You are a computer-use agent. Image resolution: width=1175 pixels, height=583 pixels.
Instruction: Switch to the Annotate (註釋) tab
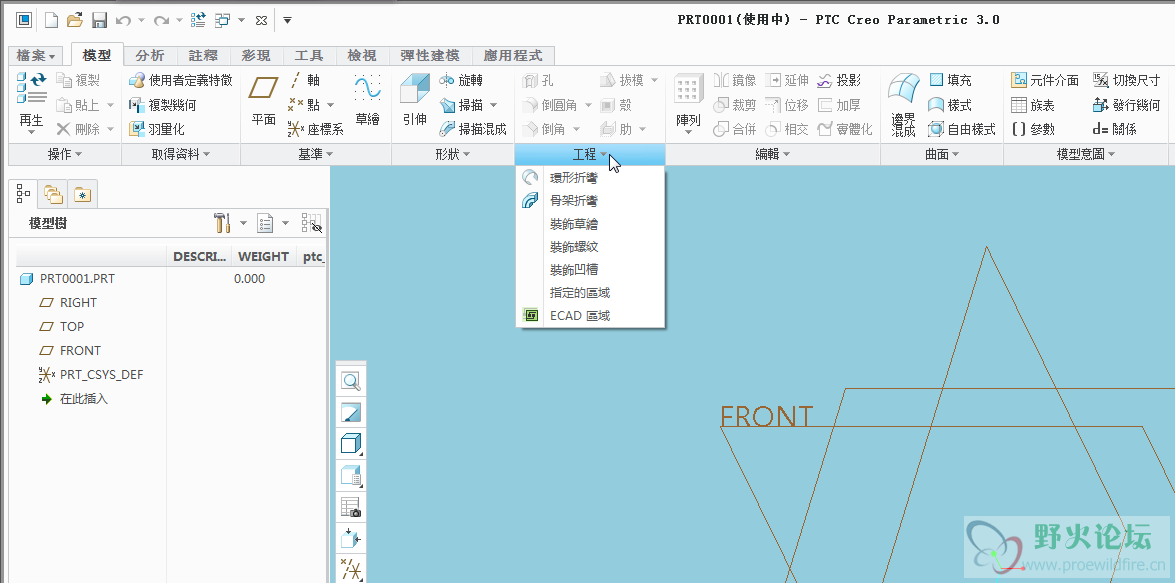tap(203, 56)
